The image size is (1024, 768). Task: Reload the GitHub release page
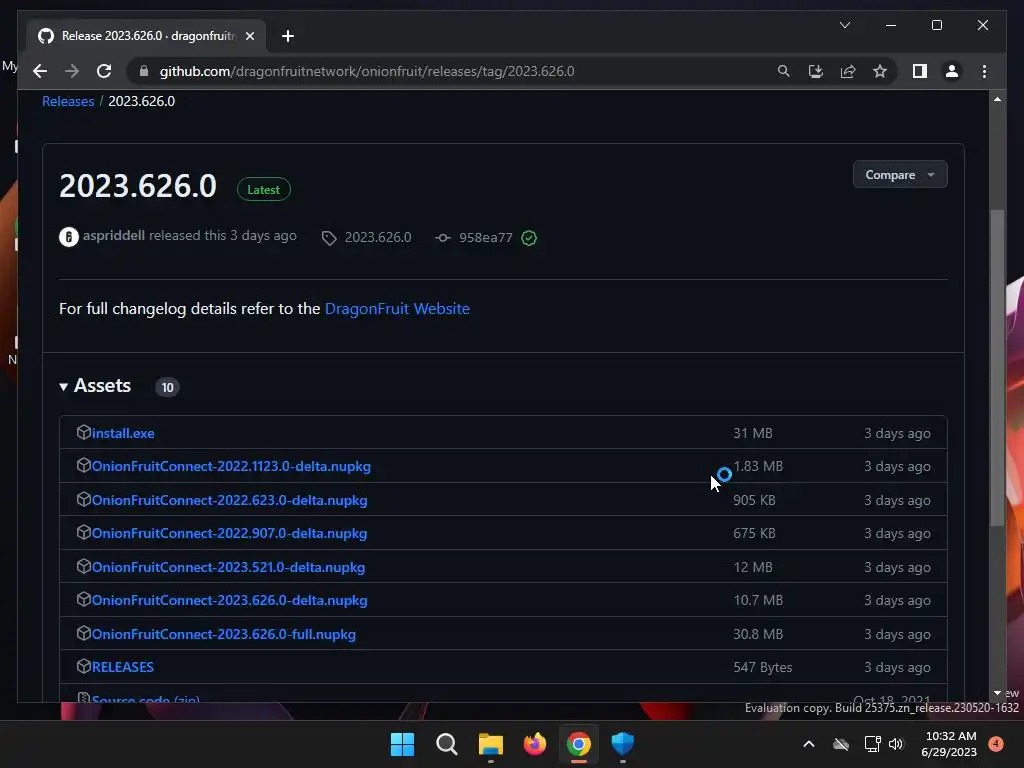(x=104, y=71)
